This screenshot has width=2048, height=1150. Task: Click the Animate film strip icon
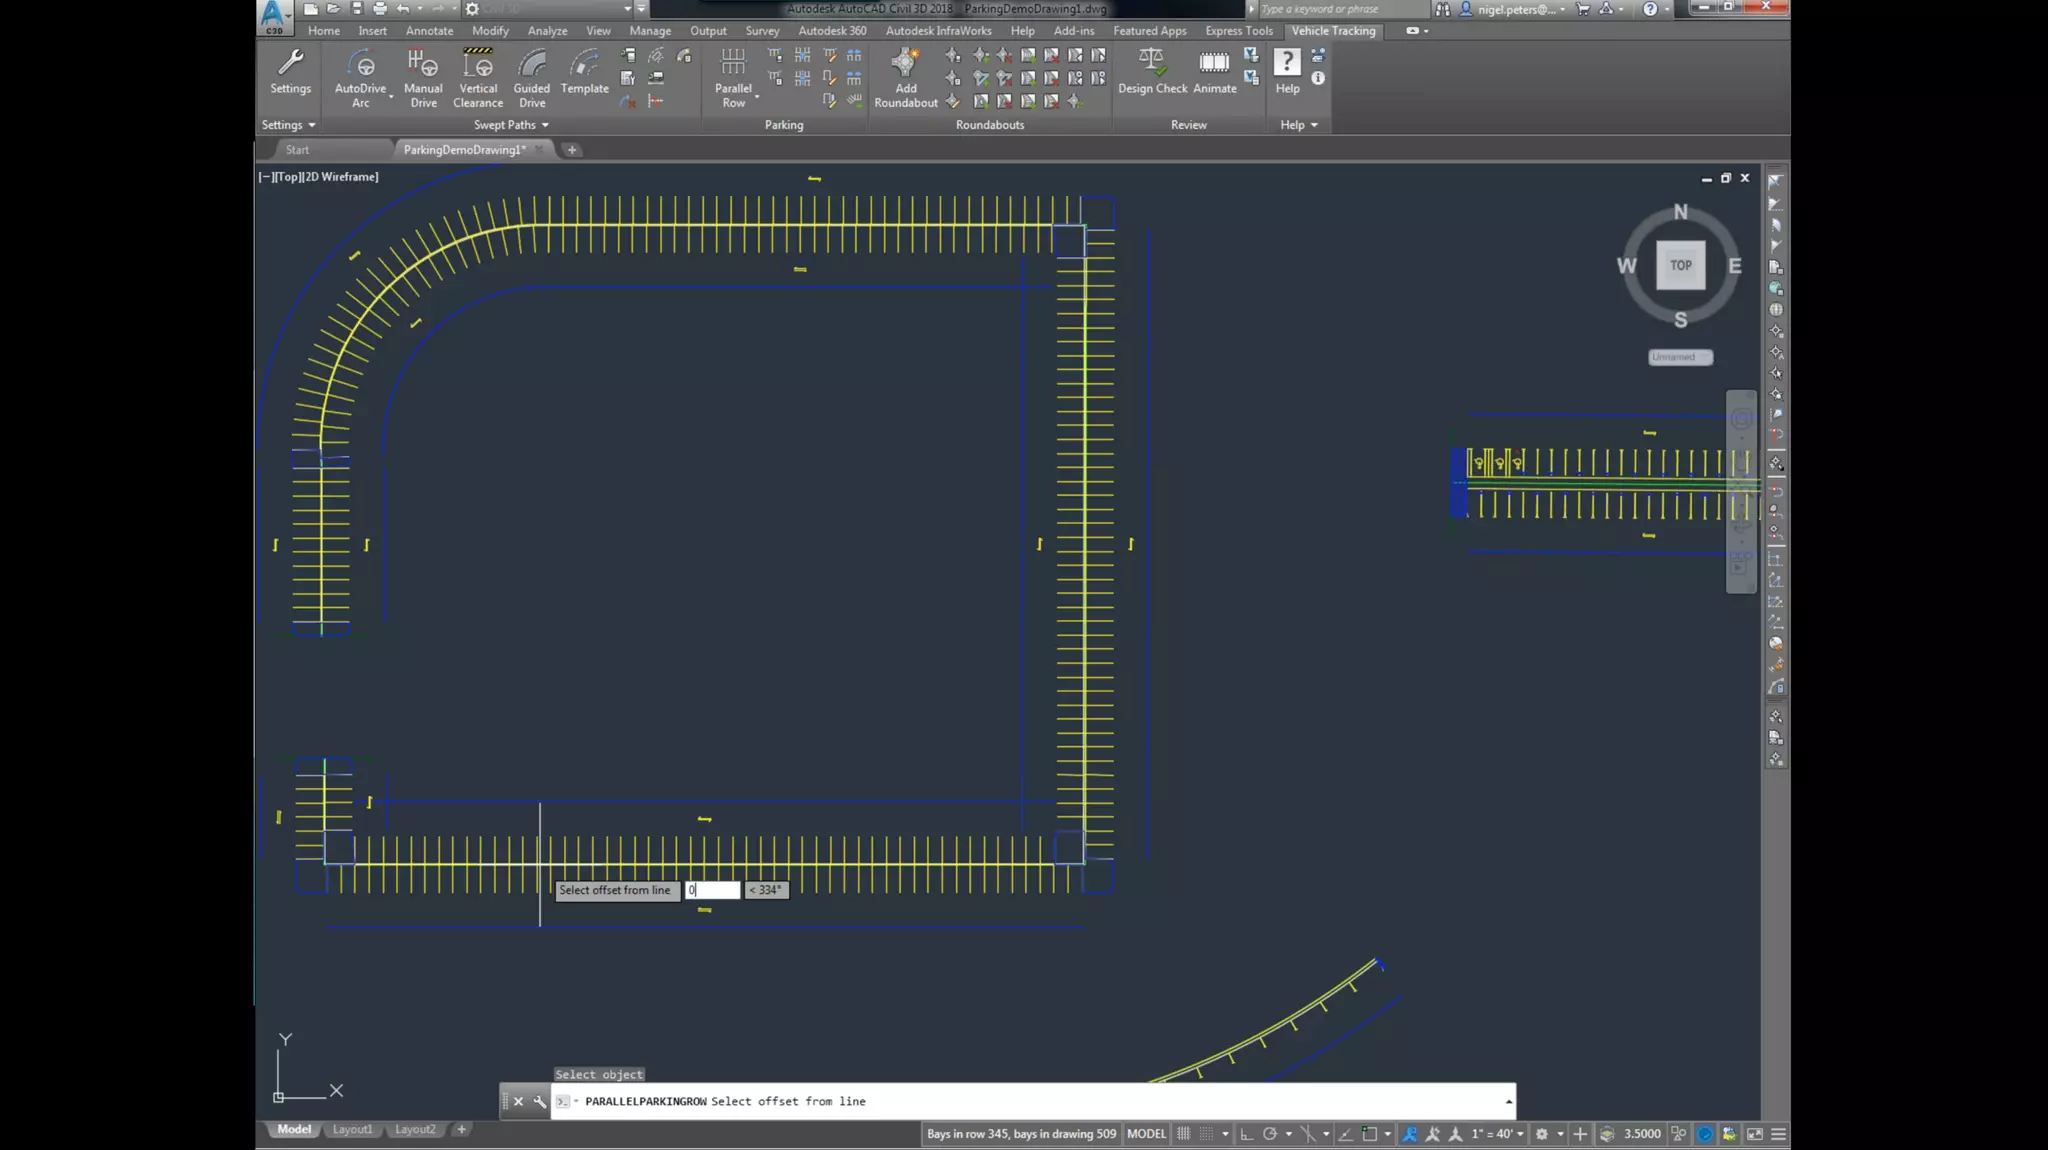point(1214,71)
